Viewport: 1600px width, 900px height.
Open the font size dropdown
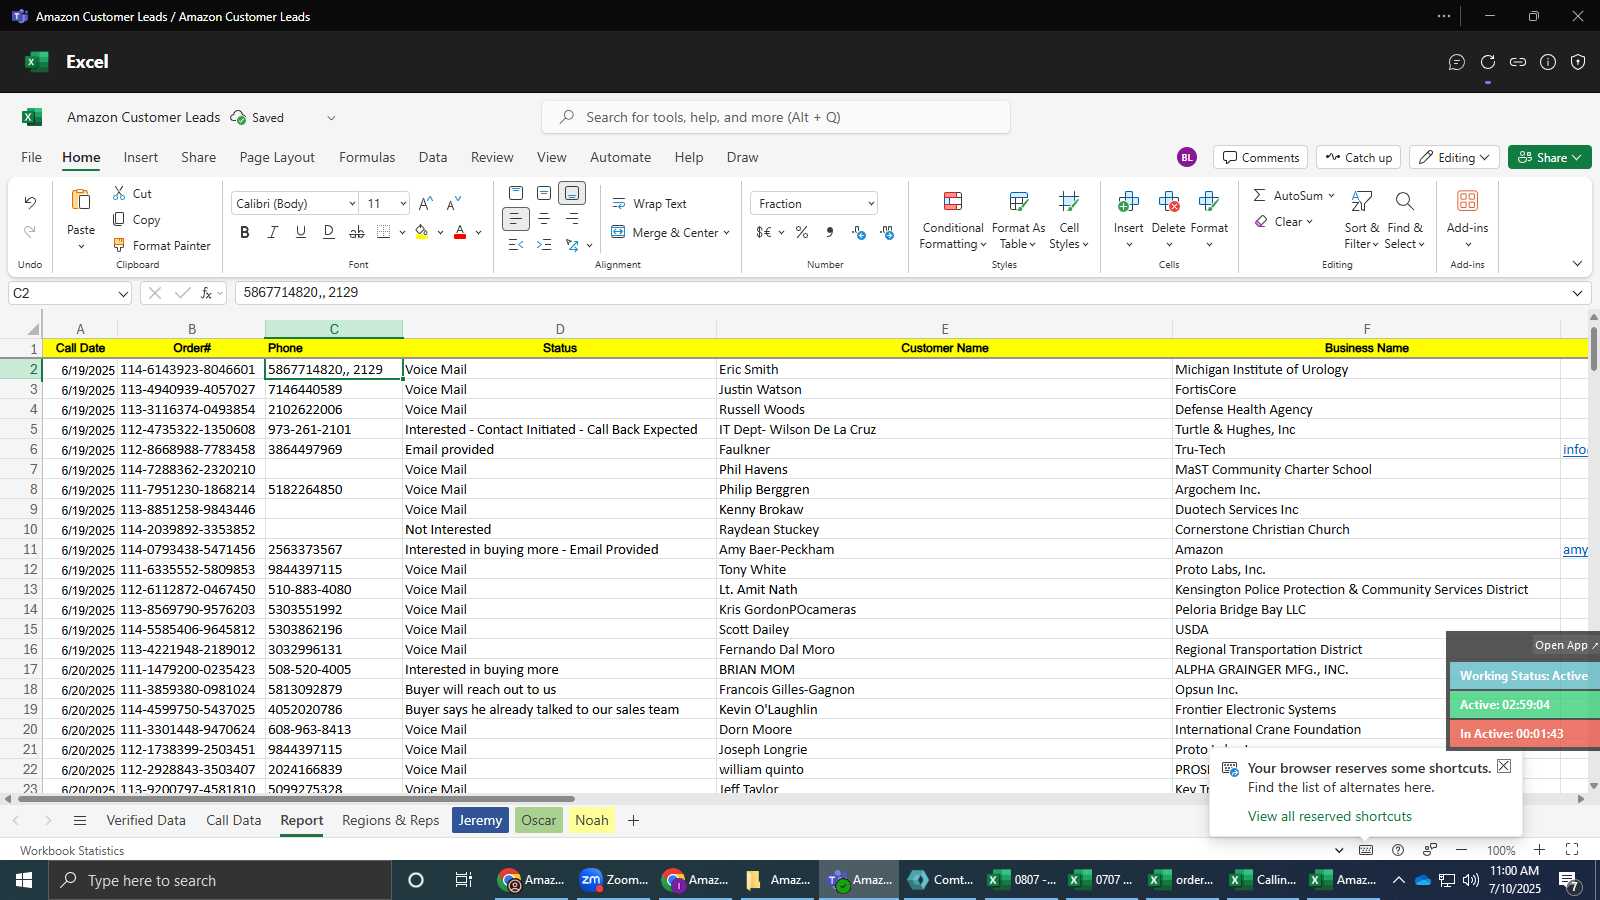tap(403, 204)
